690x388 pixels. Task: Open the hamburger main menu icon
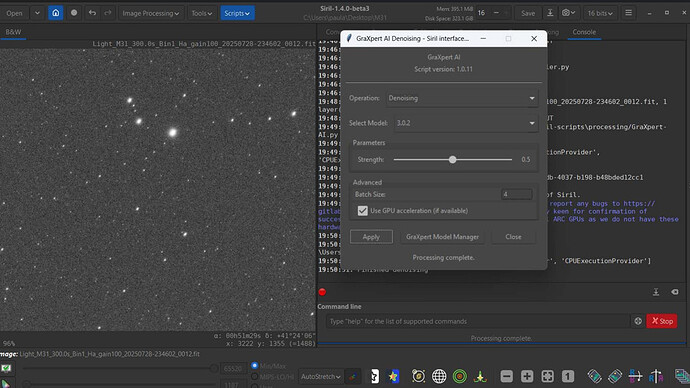click(x=628, y=13)
